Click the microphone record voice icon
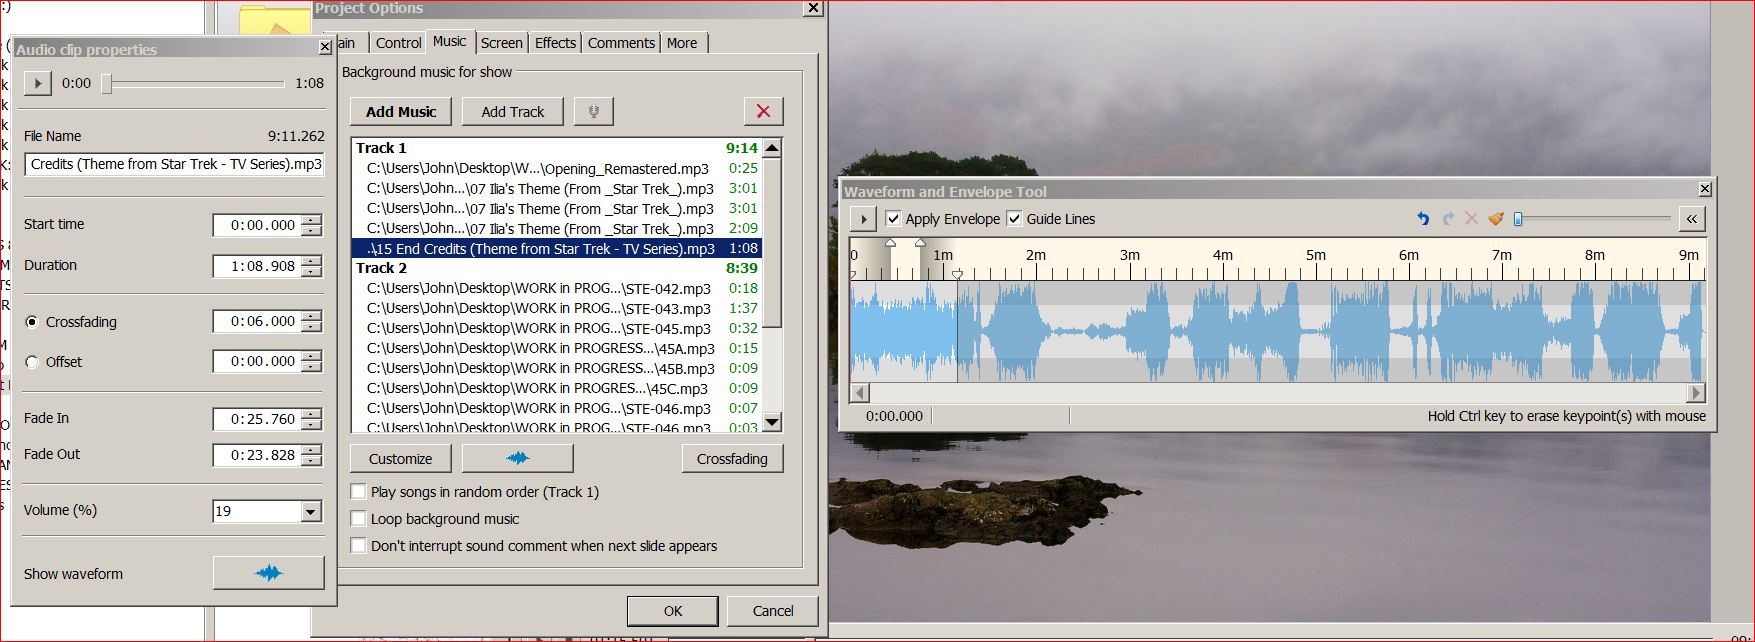The image size is (1755, 642). pyautogui.click(x=593, y=112)
